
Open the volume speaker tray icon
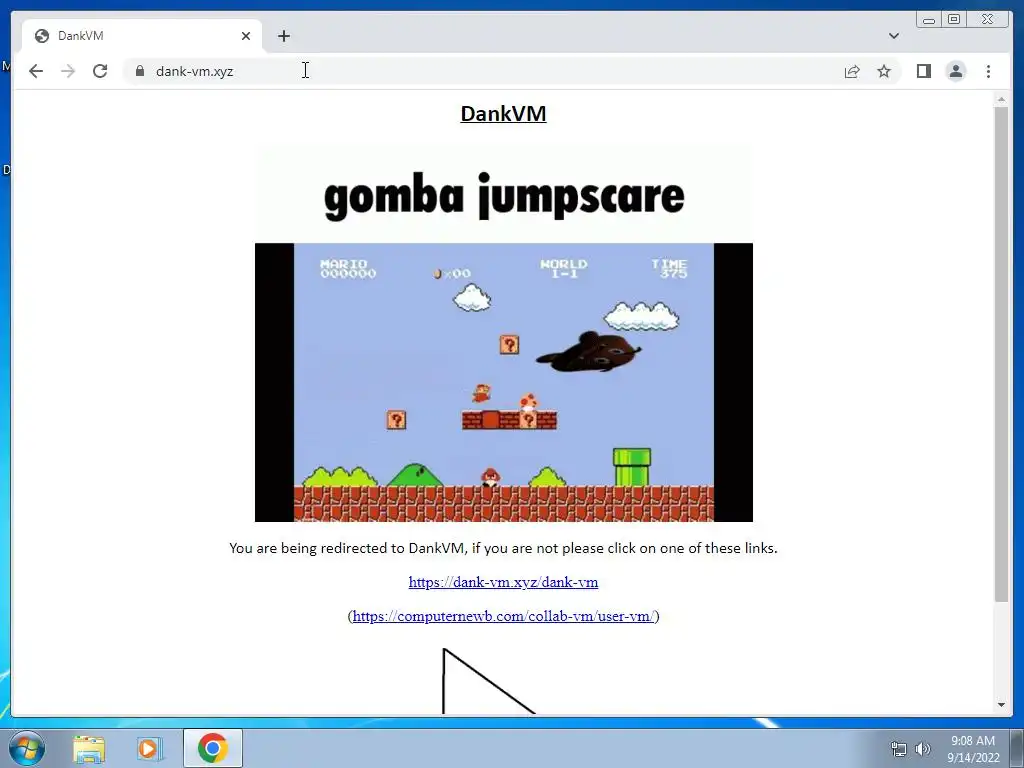922,749
